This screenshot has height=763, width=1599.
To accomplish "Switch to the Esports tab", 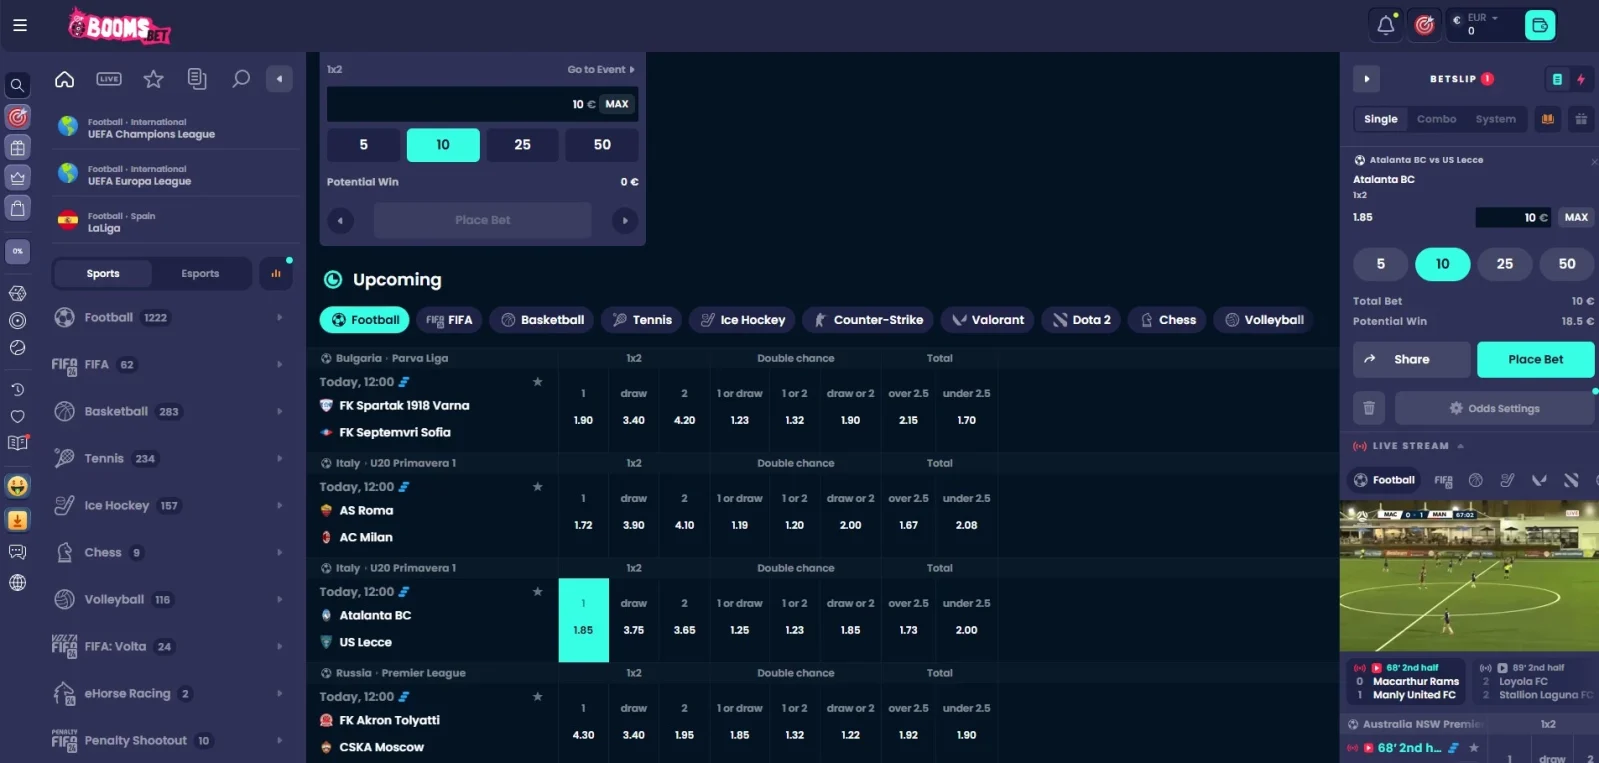I will click(200, 274).
